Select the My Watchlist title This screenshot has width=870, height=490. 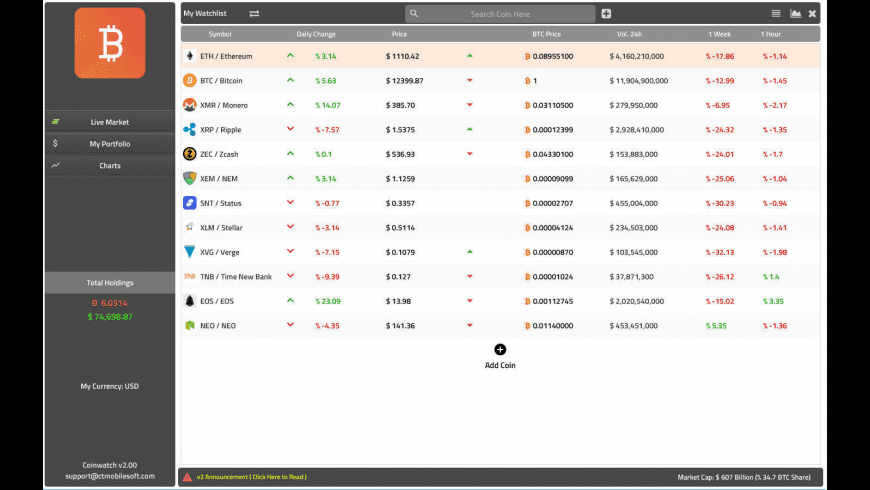click(x=205, y=13)
